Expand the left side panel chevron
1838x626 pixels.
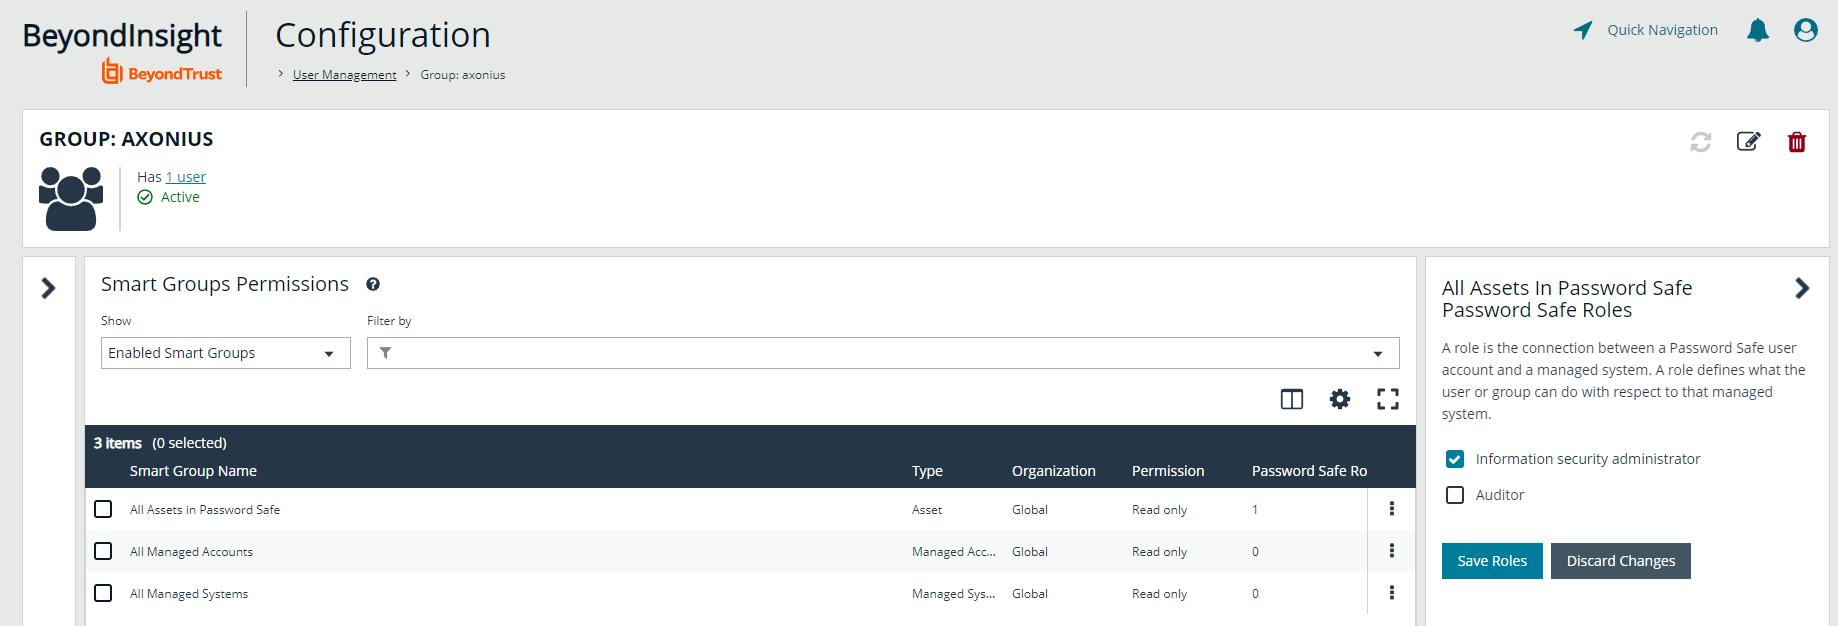tap(48, 288)
